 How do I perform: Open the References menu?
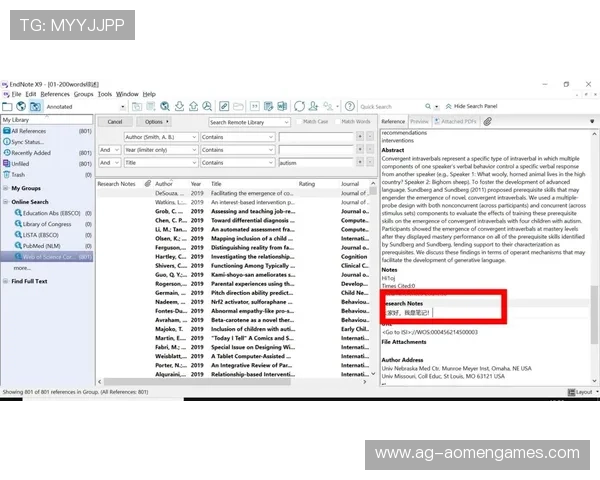(54, 94)
